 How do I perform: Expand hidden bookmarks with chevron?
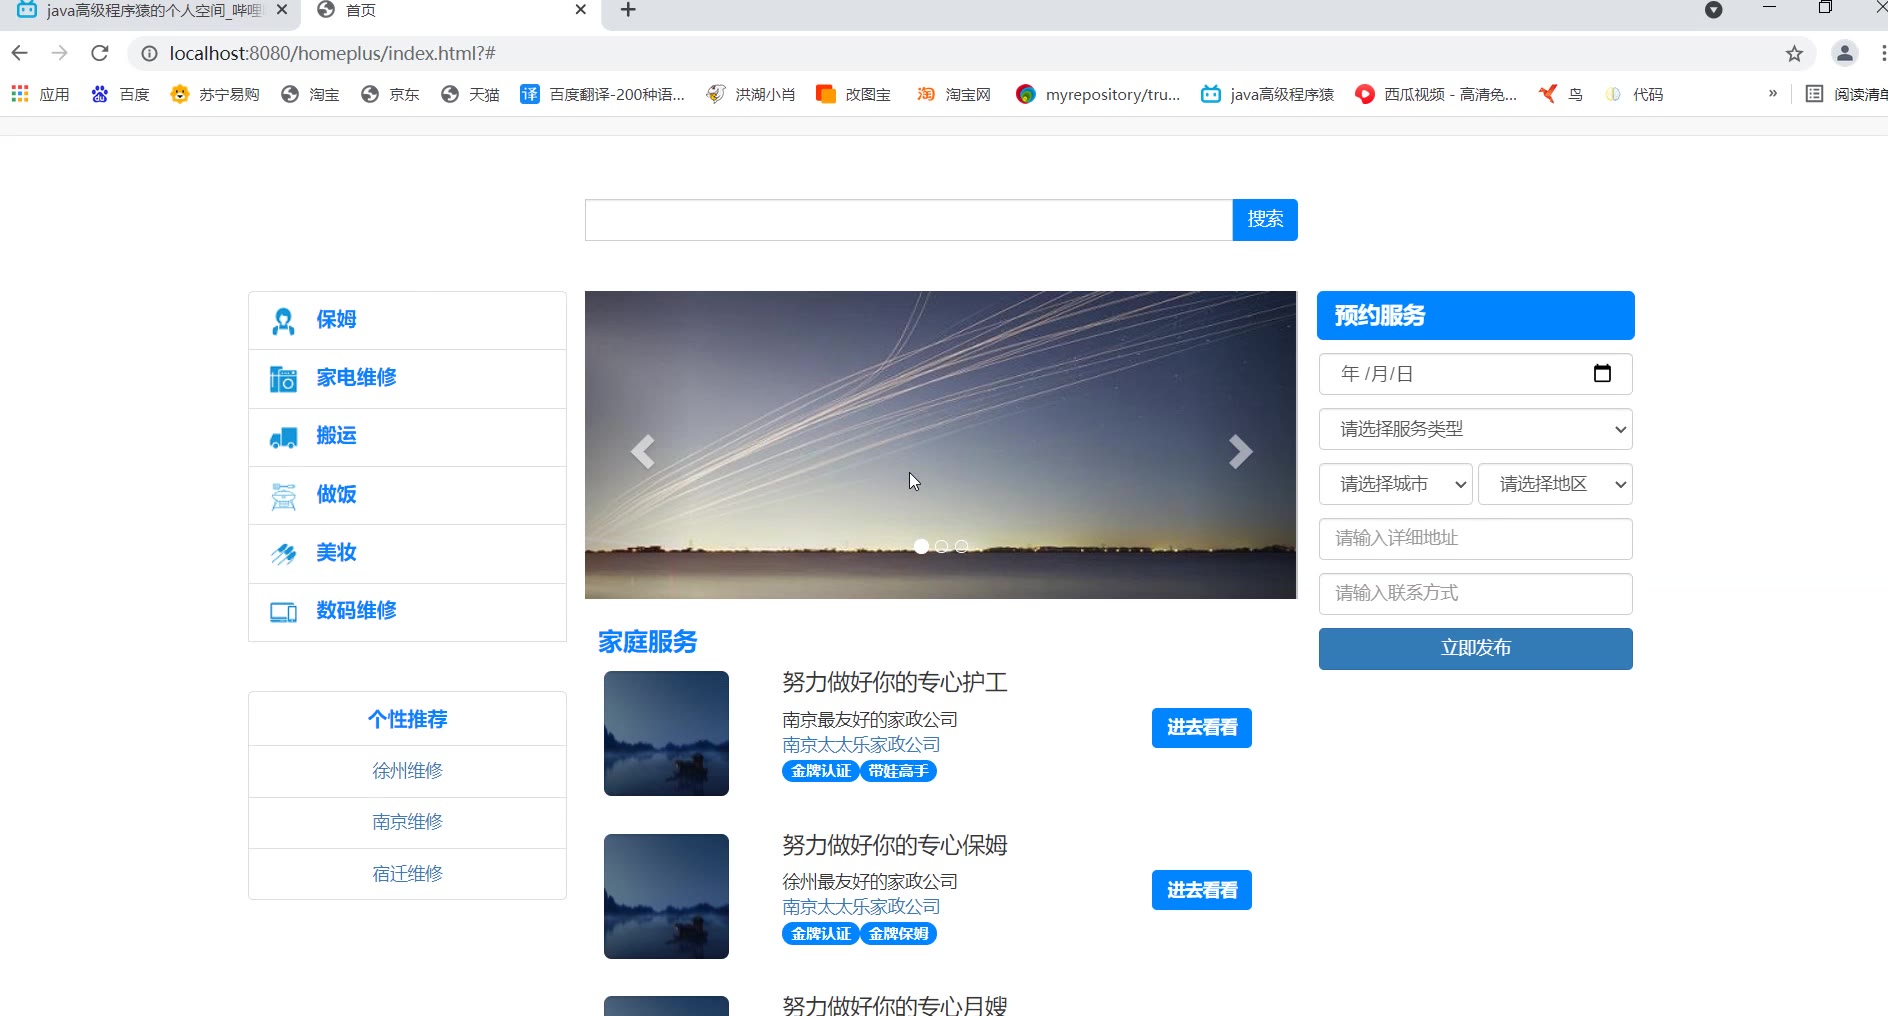point(1773,93)
